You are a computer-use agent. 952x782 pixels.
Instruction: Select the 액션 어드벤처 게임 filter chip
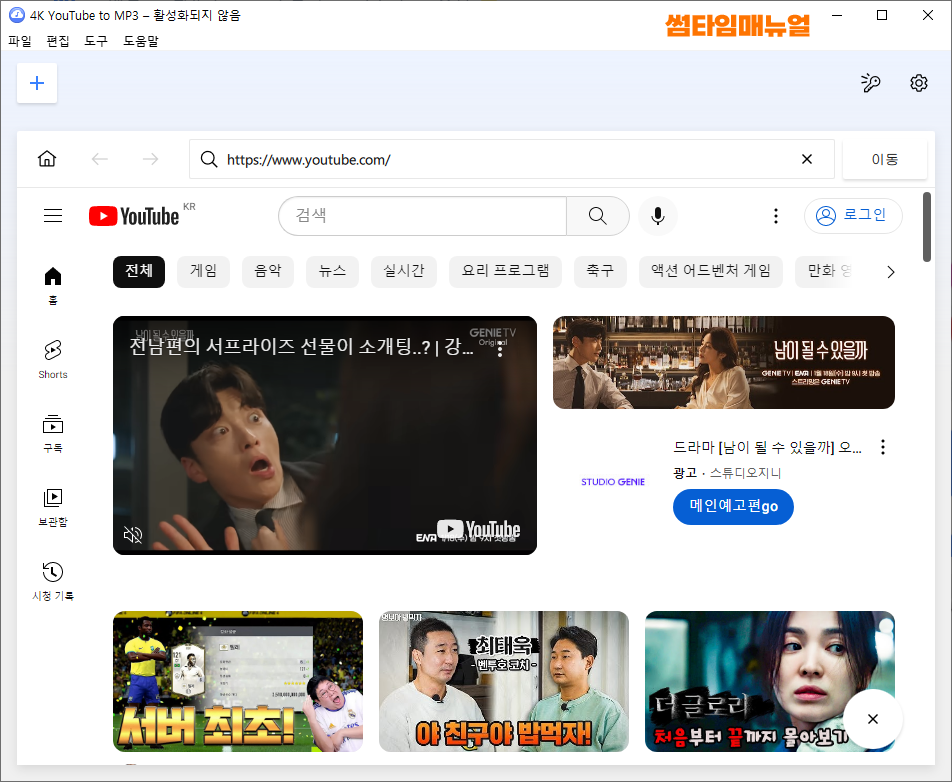(711, 271)
